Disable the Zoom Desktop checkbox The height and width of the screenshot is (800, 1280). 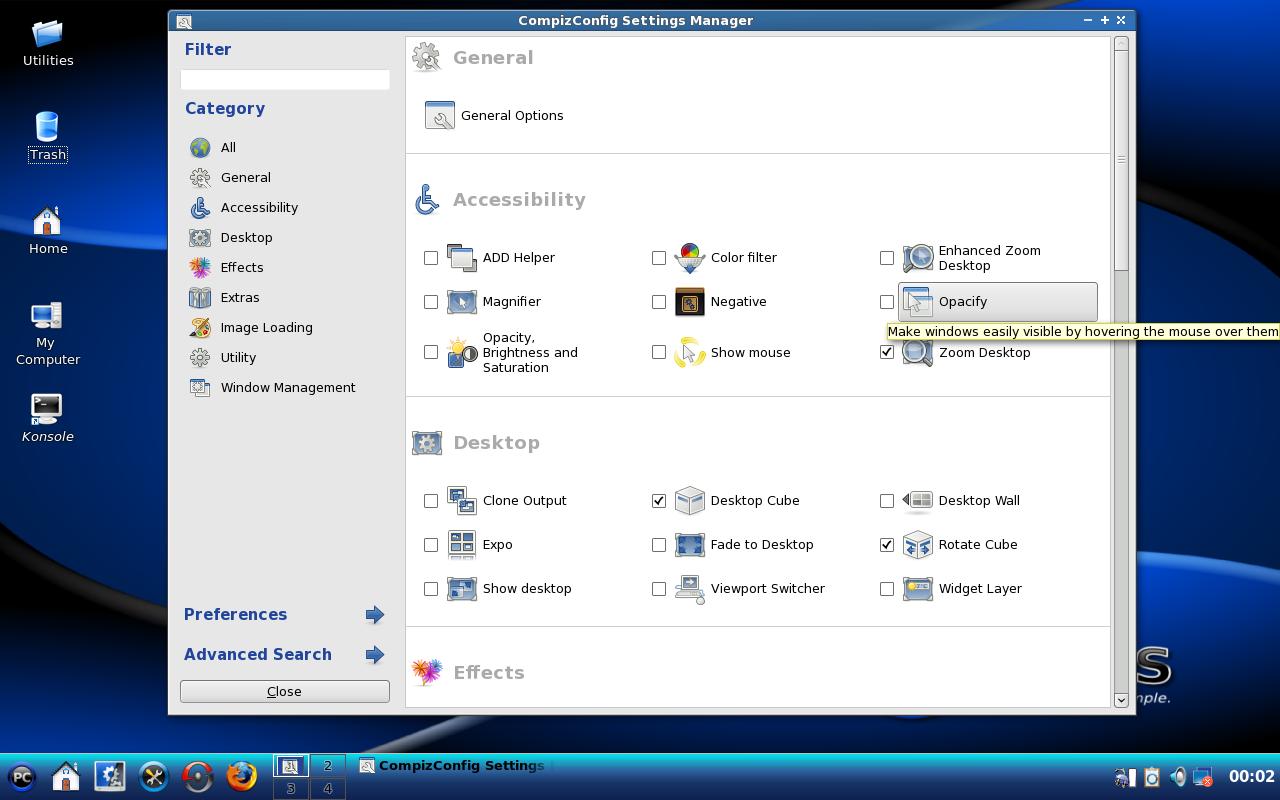pos(887,352)
